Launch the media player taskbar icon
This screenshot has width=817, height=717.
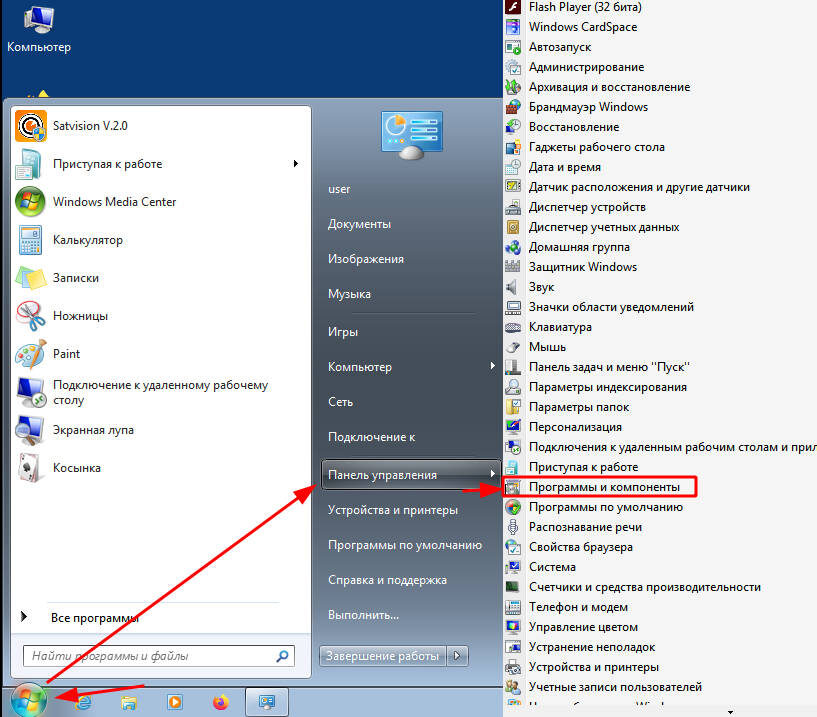175,702
